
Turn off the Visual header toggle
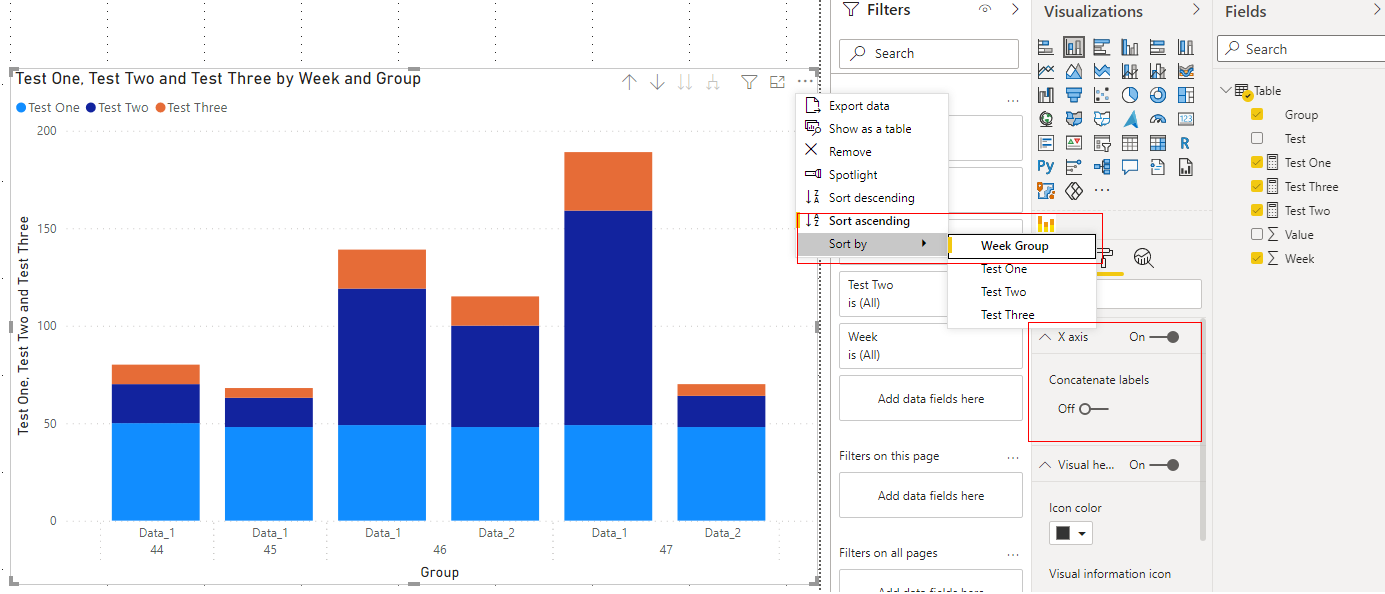(x=1164, y=465)
